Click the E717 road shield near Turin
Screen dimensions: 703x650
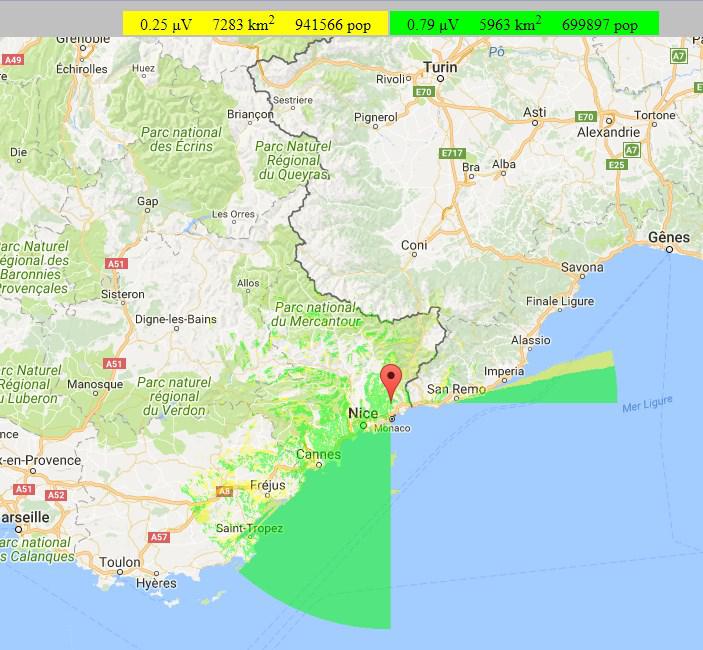[451, 153]
